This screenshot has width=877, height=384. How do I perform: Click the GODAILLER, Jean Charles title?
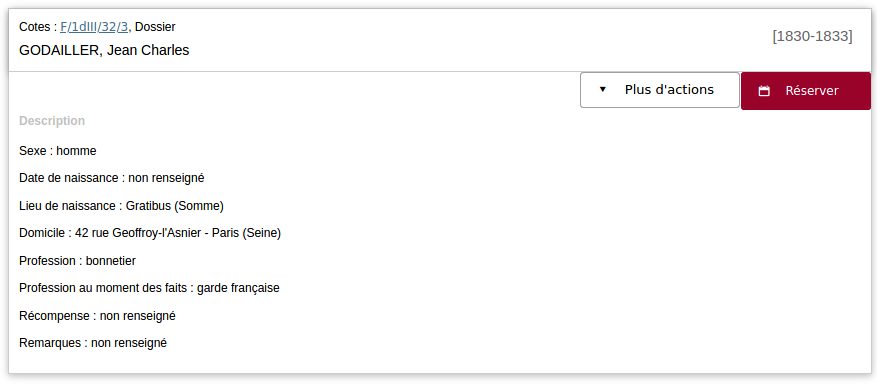104,50
